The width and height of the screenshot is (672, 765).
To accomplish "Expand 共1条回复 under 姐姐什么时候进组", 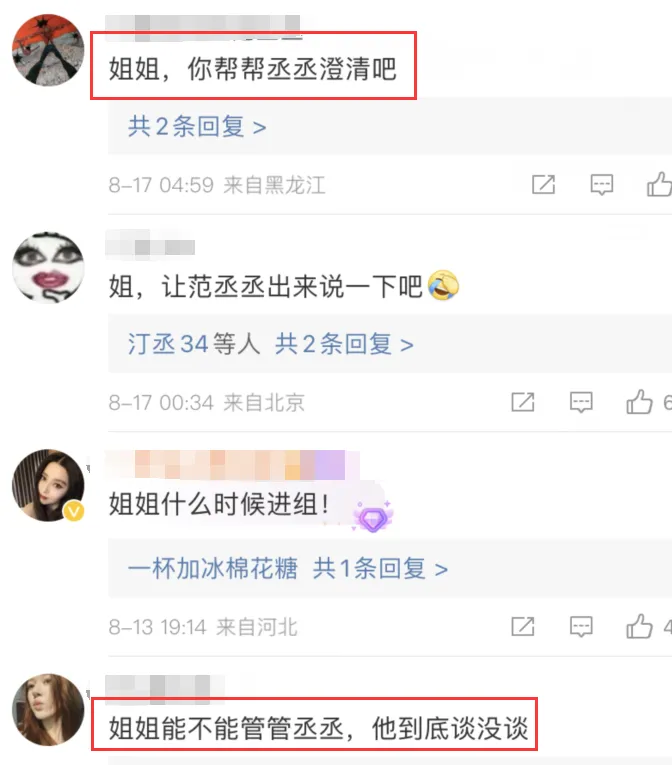I will click(x=380, y=568).
